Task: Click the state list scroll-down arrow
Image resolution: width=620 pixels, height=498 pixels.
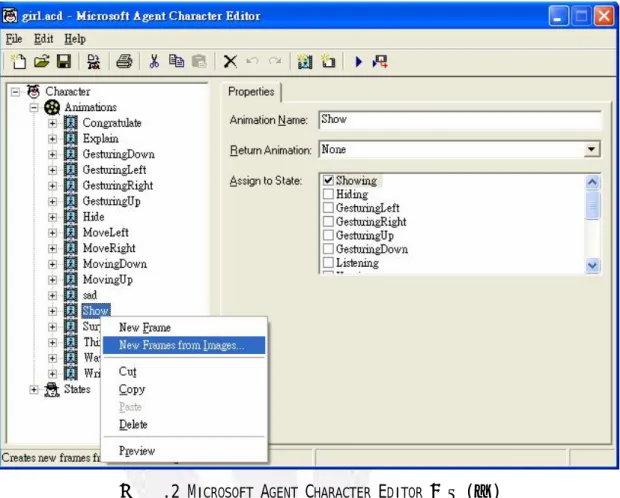Action: pyautogui.click(x=592, y=265)
